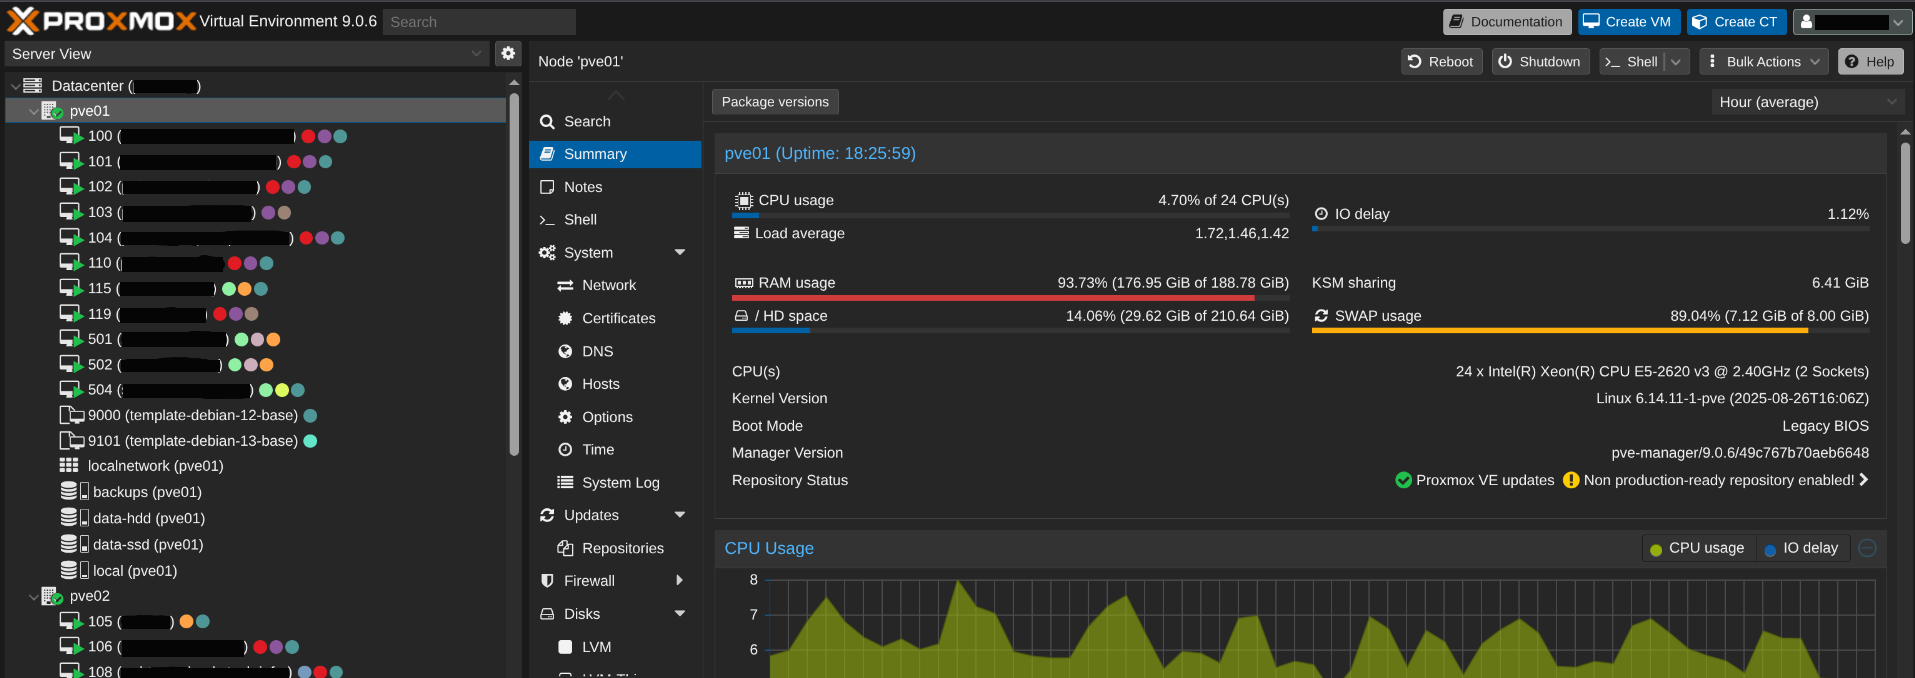Open the Server View gear settings
Image resolution: width=1915 pixels, height=678 pixels.
[508, 53]
